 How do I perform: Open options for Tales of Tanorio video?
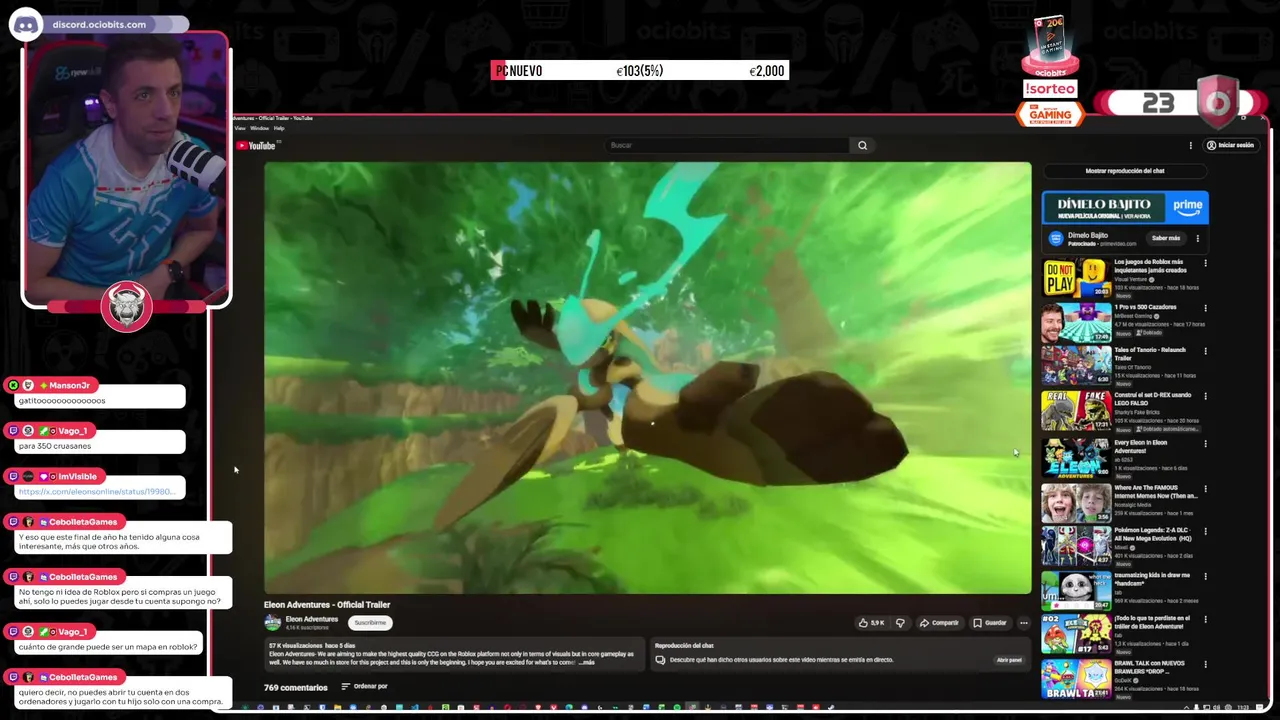[x=1205, y=351]
